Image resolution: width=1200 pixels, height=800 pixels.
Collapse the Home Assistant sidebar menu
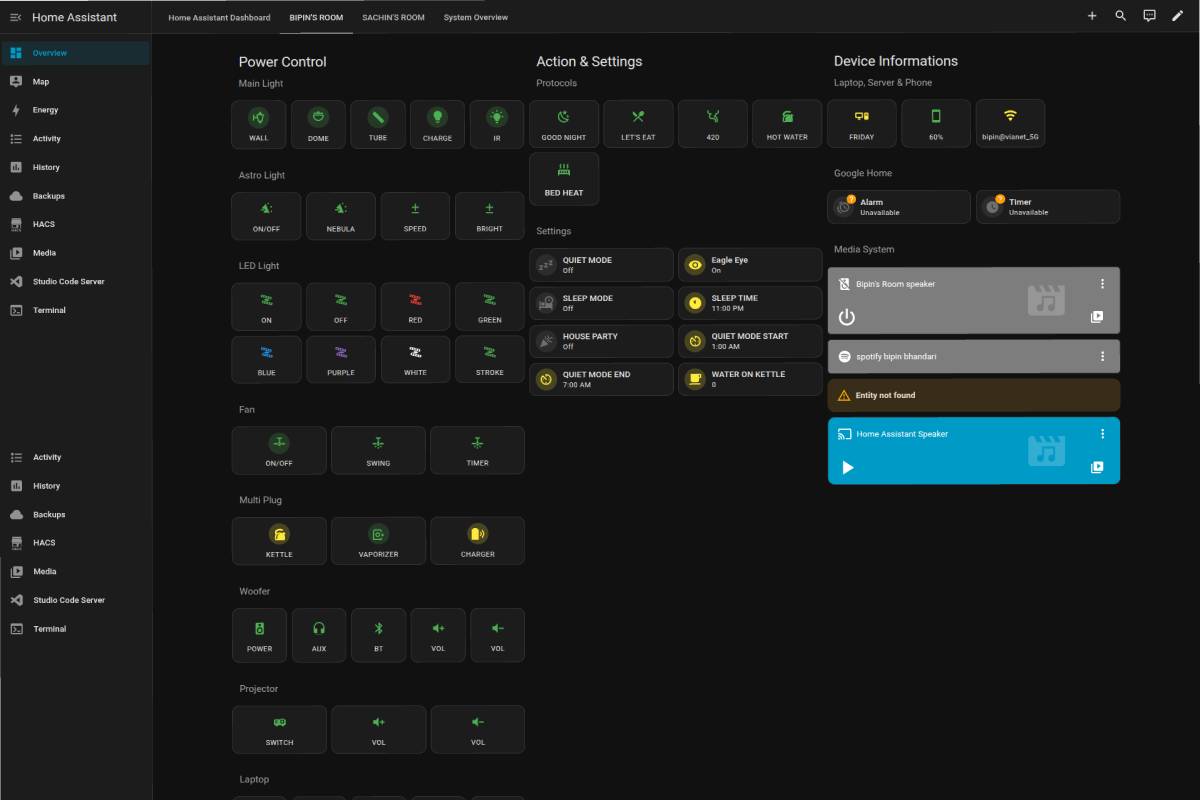[15, 17]
